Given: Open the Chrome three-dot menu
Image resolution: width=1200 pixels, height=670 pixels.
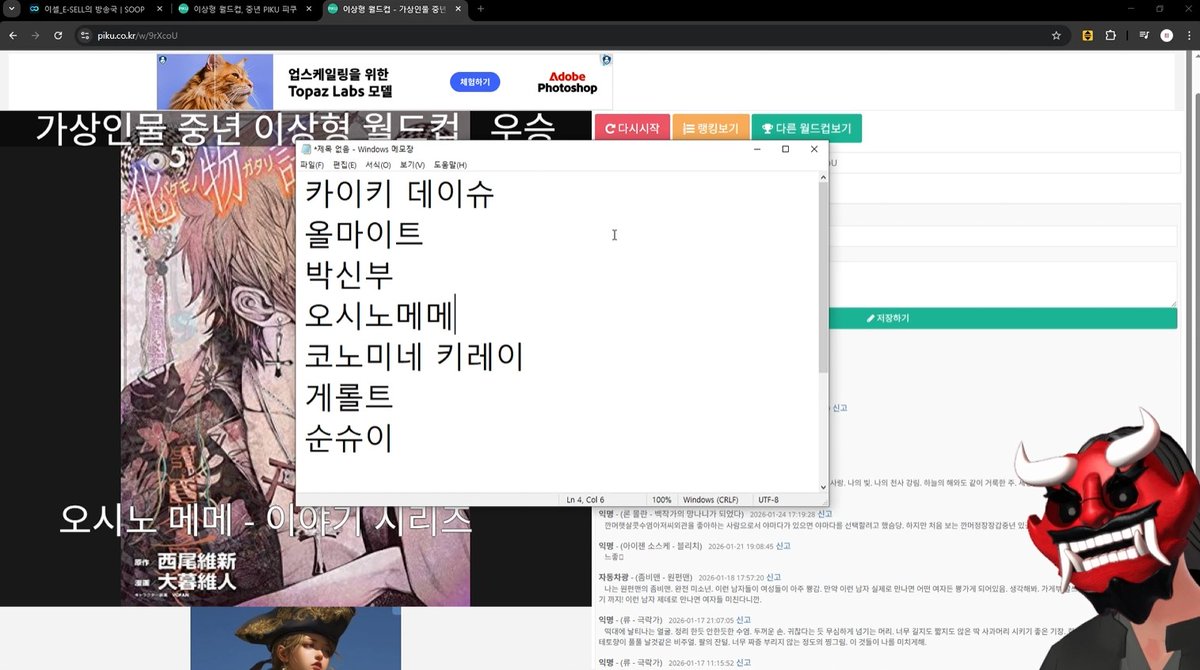Looking at the screenshot, I should (x=1189, y=35).
